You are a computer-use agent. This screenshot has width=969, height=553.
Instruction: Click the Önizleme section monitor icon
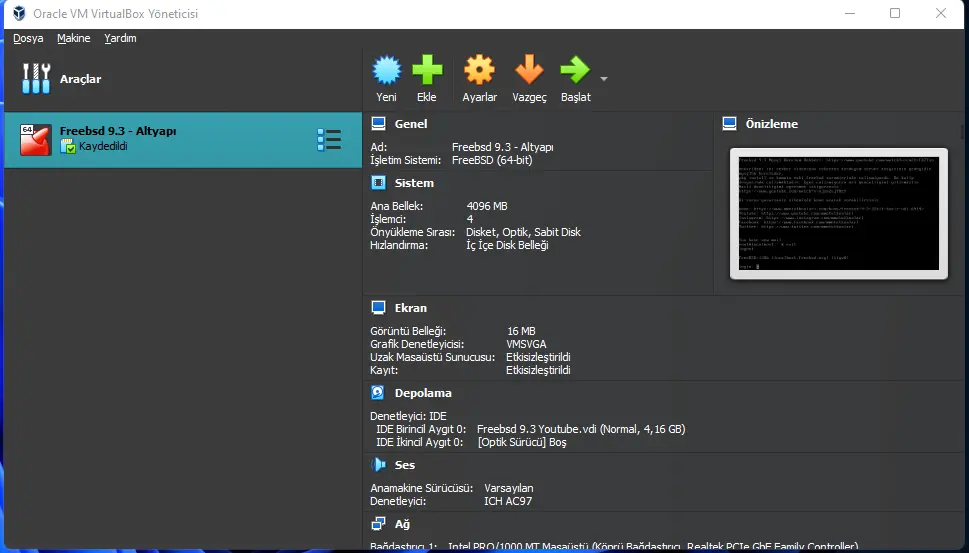click(729, 124)
